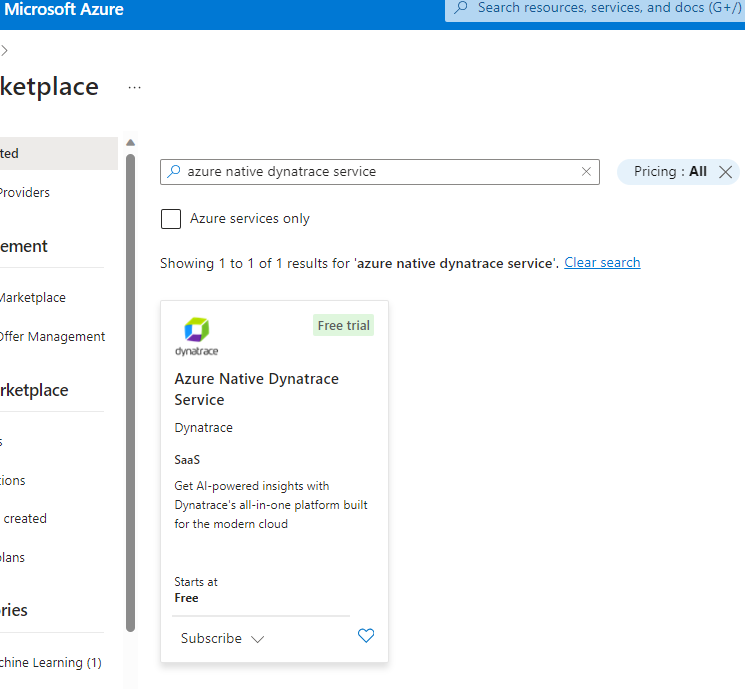The width and height of the screenshot is (745, 689).
Task: Open Offer Management in the sidebar
Action: coord(52,337)
